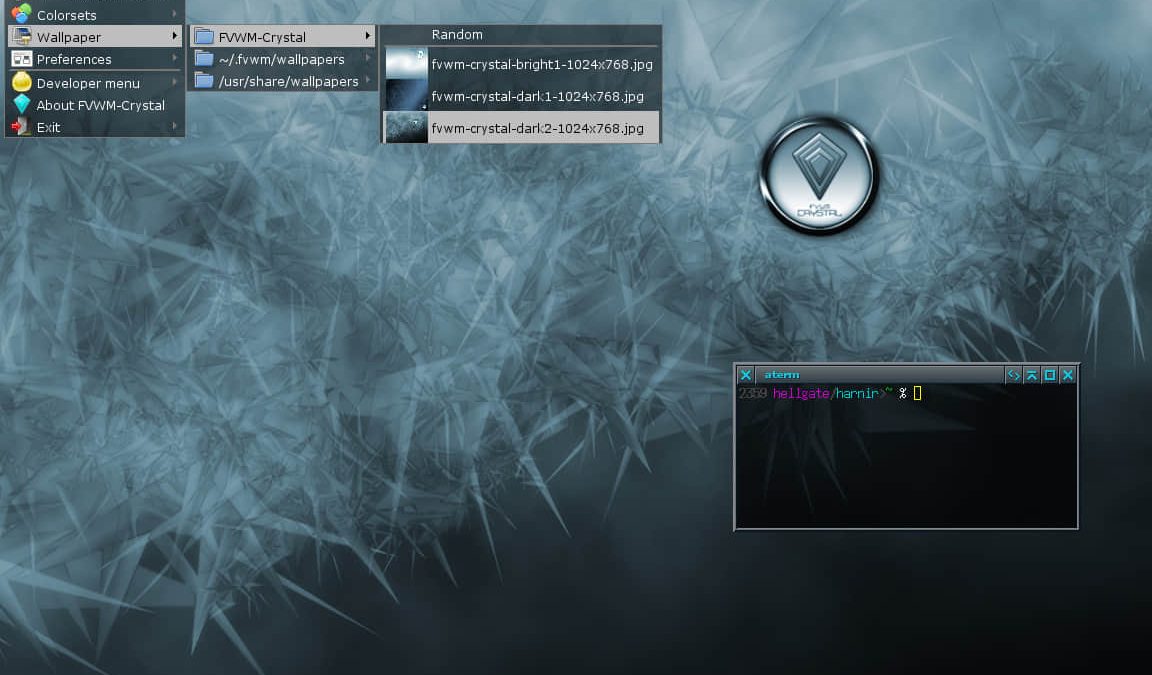1152x675 pixels.
Task: Click the About FVWM-Crystal diamond icon
Action: point(22,104)
